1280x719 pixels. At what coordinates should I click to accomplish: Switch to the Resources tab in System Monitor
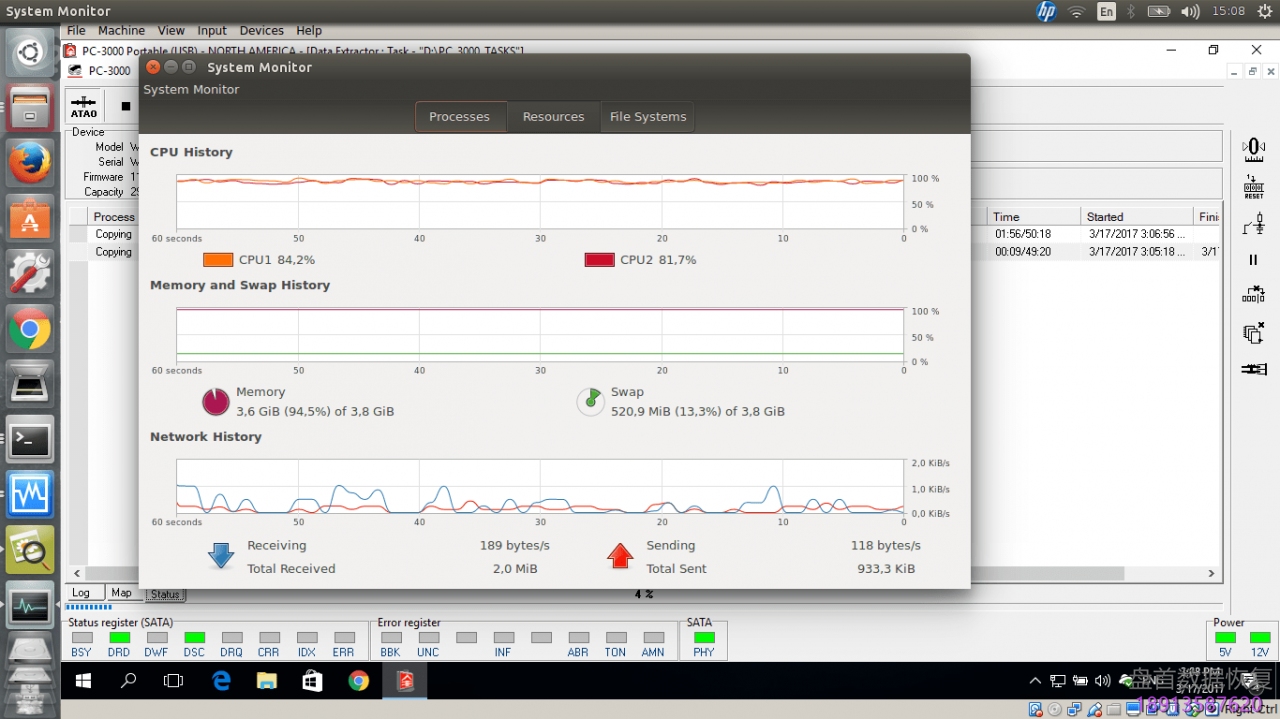553,116
